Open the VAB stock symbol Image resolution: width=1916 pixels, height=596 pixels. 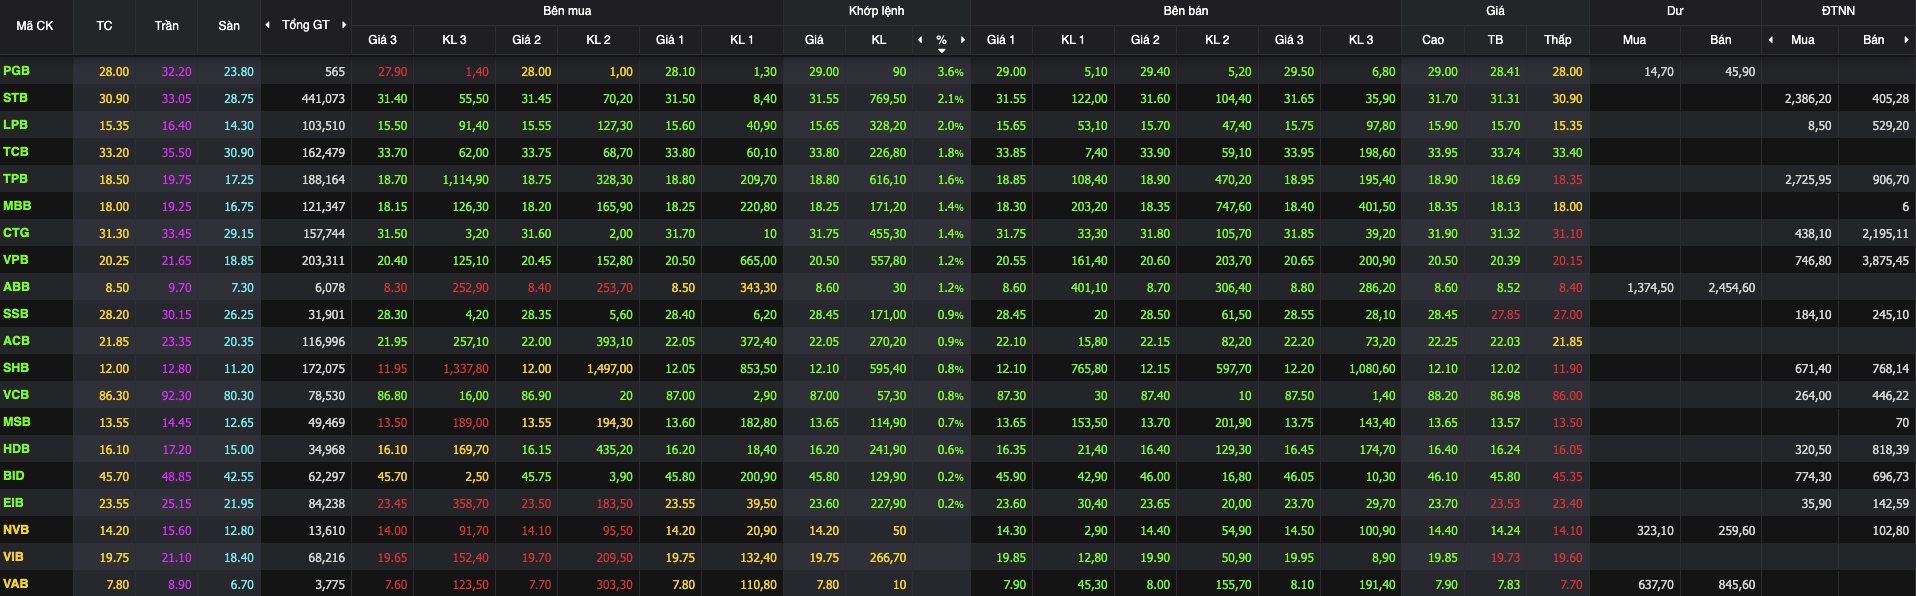pyautogui.click(x=16, y=584)
